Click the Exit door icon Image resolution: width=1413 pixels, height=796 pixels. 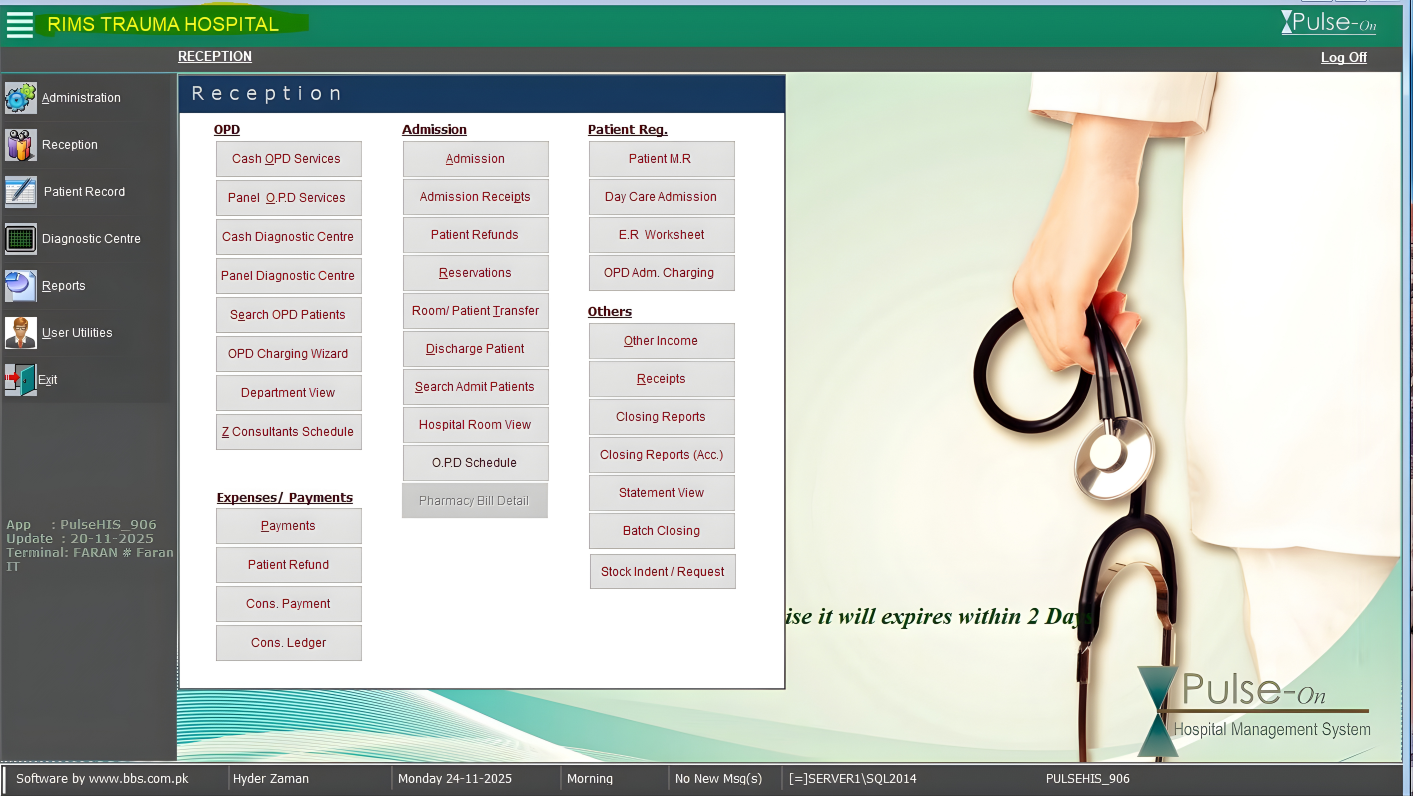21,380
